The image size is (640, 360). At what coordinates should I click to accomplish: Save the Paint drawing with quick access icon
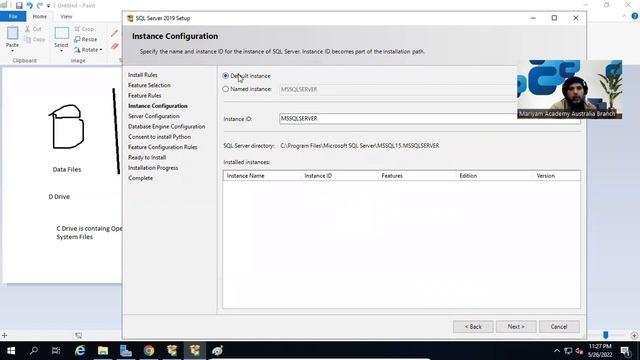click(x=19, y=5)
